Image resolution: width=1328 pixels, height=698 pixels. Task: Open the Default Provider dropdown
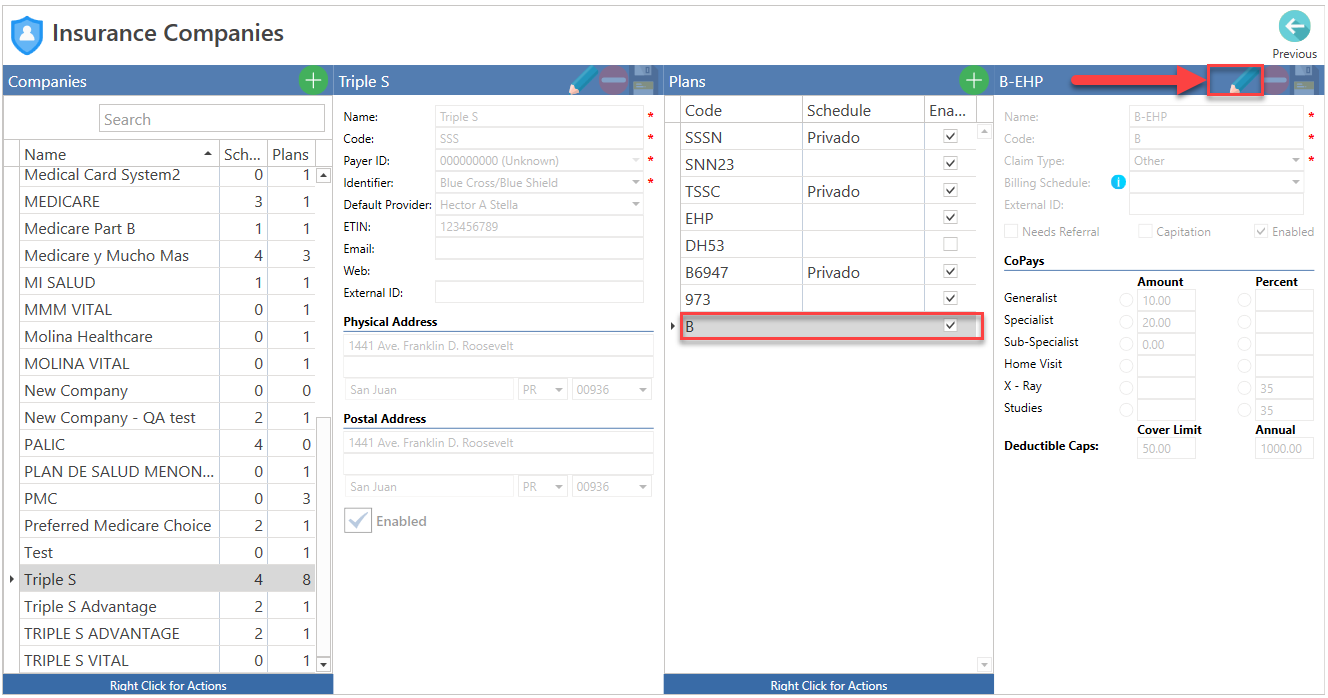[635, 204]
